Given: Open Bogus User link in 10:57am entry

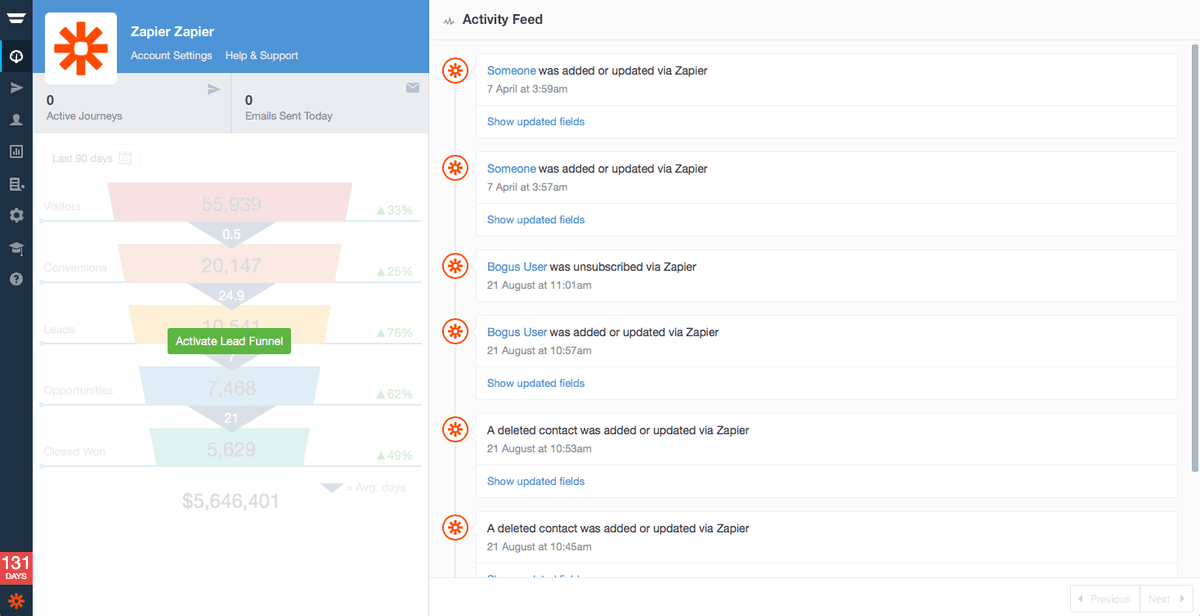Looking at the screenshot, I should [517, 332].
